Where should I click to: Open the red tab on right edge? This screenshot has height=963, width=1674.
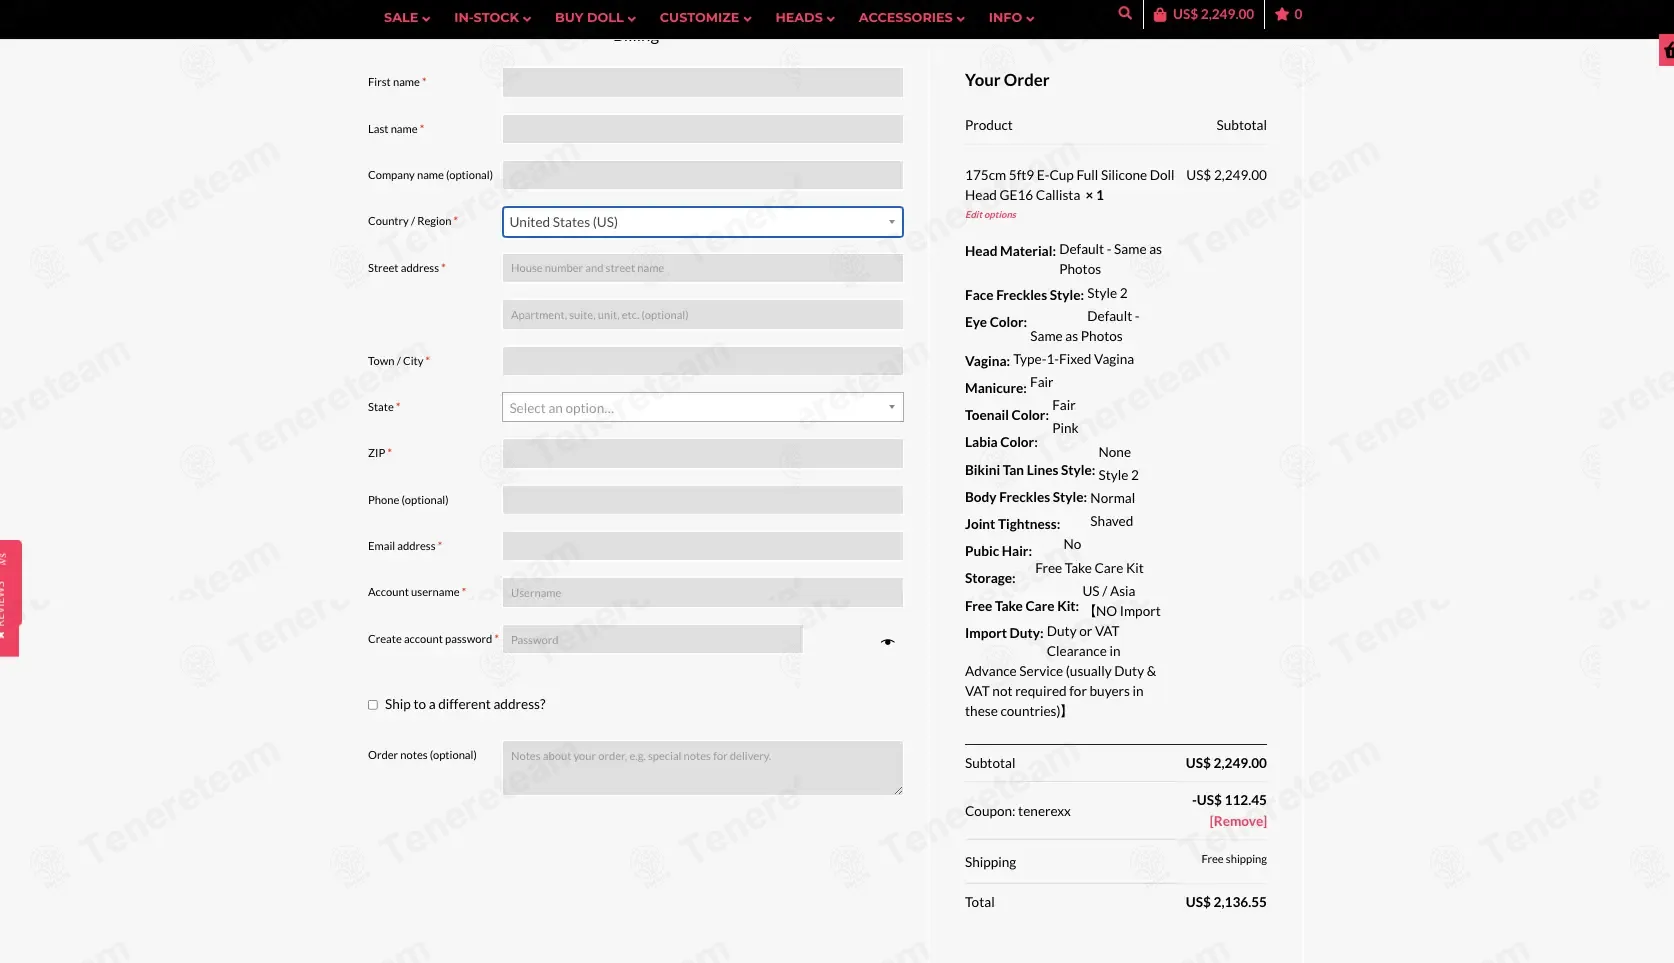[1667, 50]
